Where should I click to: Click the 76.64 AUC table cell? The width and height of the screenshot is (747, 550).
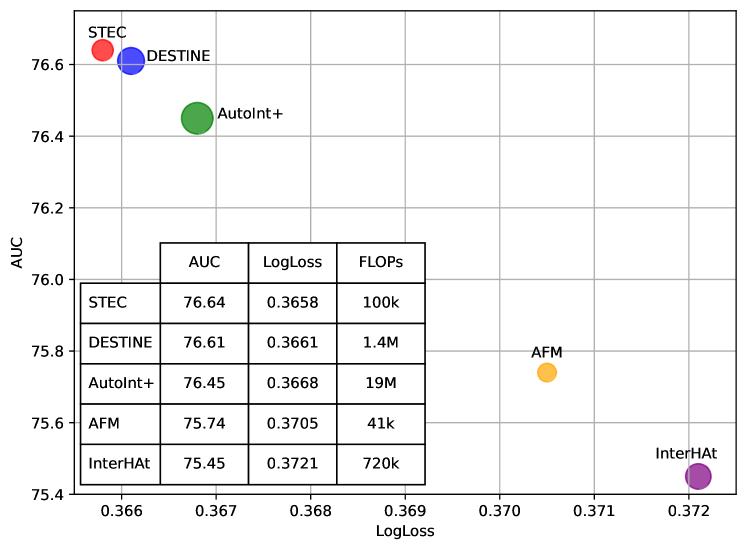click(204, 302)
